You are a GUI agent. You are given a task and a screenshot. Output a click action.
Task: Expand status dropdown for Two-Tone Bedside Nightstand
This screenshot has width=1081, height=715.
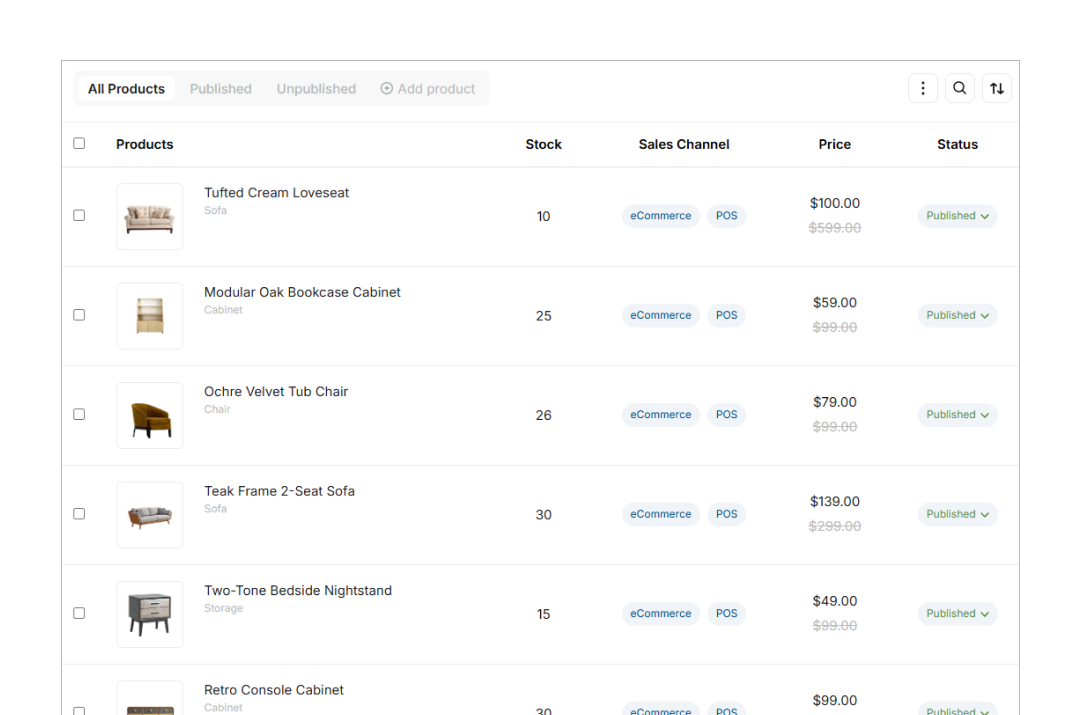pyautogui.click(x=957, y=613)
